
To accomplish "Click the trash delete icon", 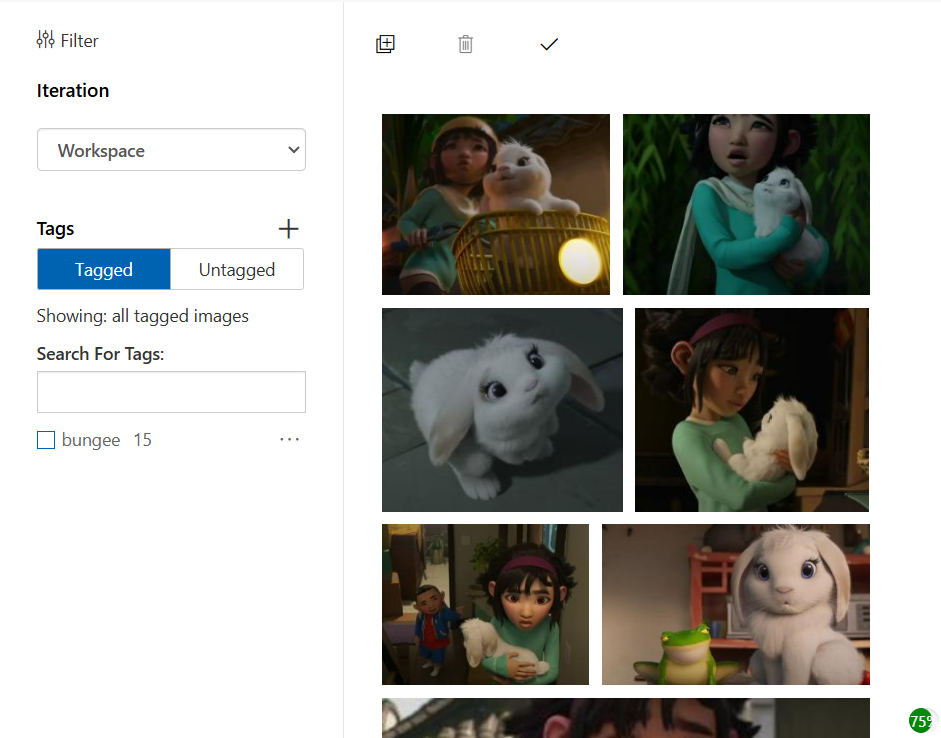I will (x=466, y=44).
